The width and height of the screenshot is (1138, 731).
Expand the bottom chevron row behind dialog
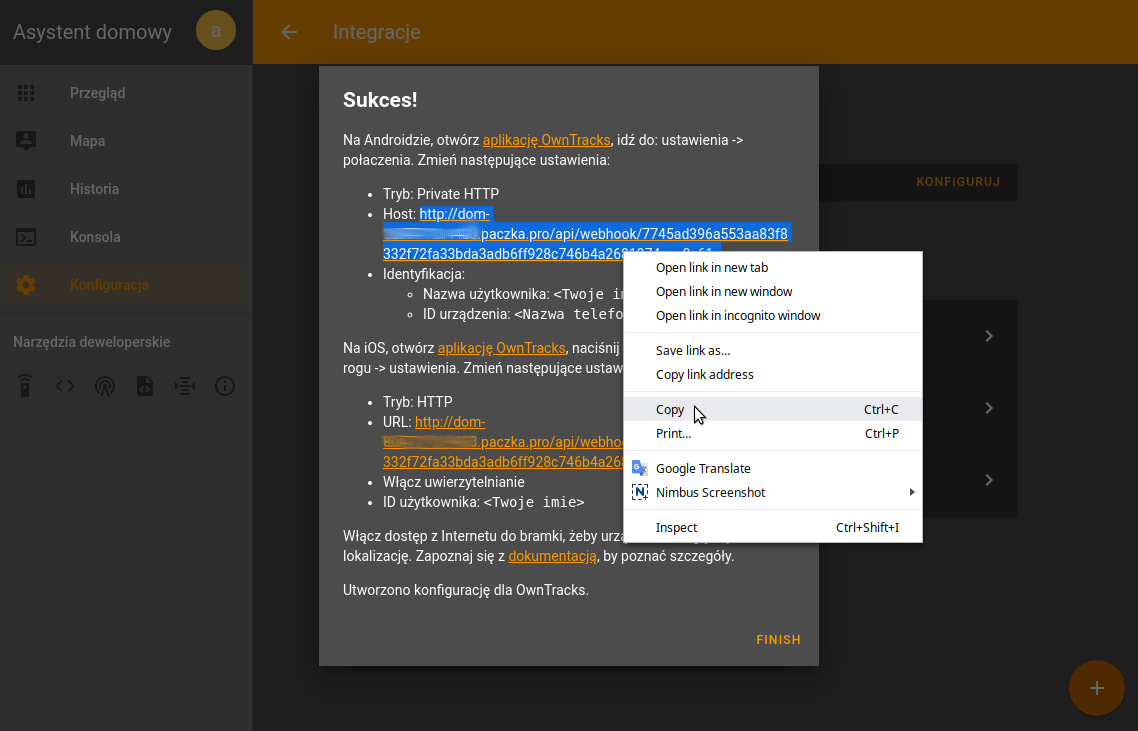[x=989, y=480]
